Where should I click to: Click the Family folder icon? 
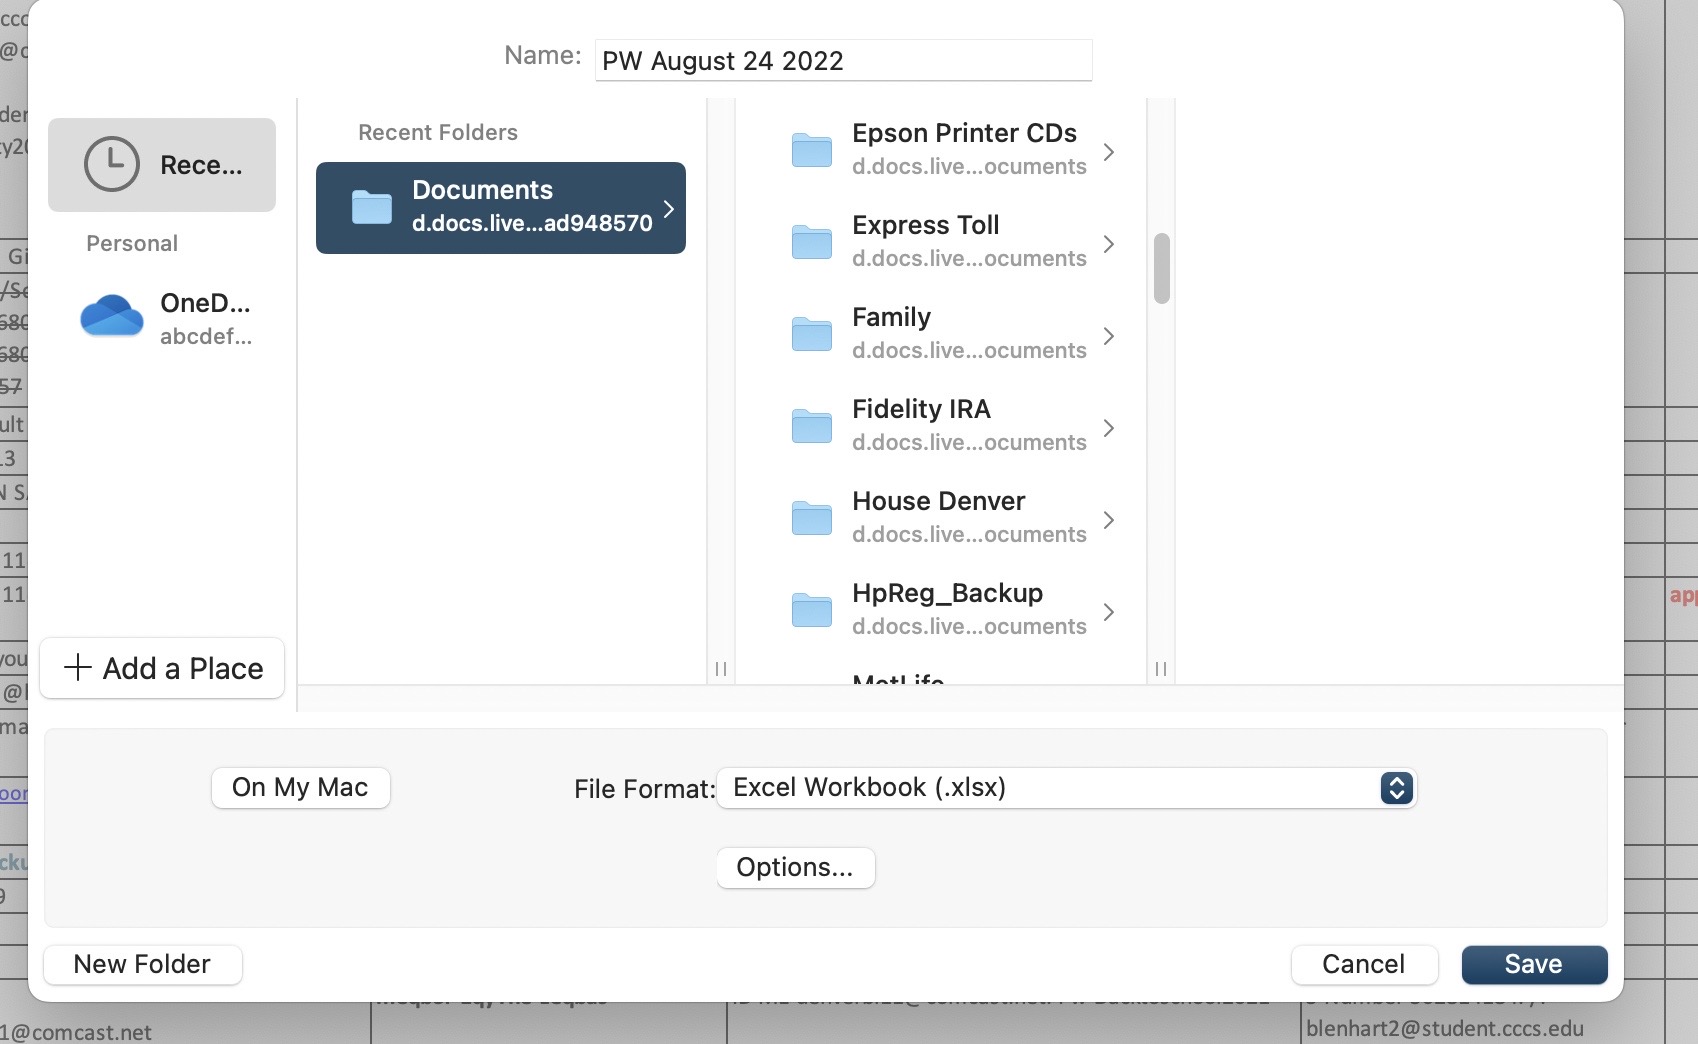tap(811, 334)
